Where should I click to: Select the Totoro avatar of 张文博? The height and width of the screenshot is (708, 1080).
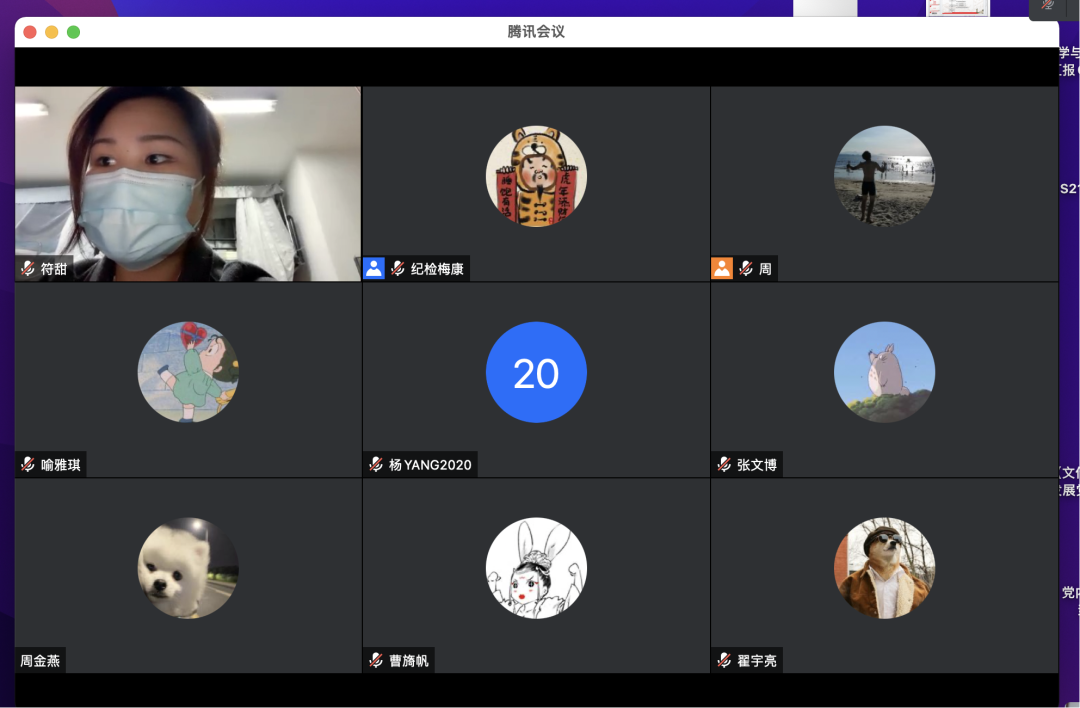point(884,372)
